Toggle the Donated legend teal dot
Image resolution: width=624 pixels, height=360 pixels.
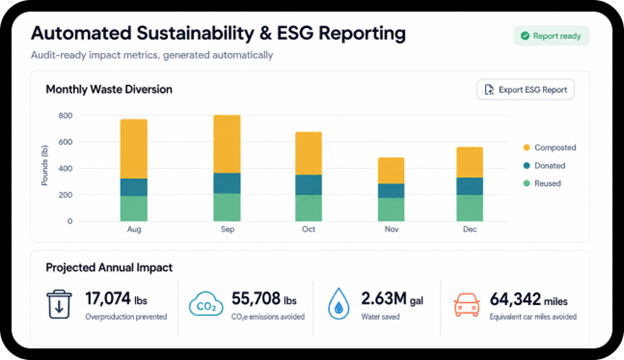526,165
